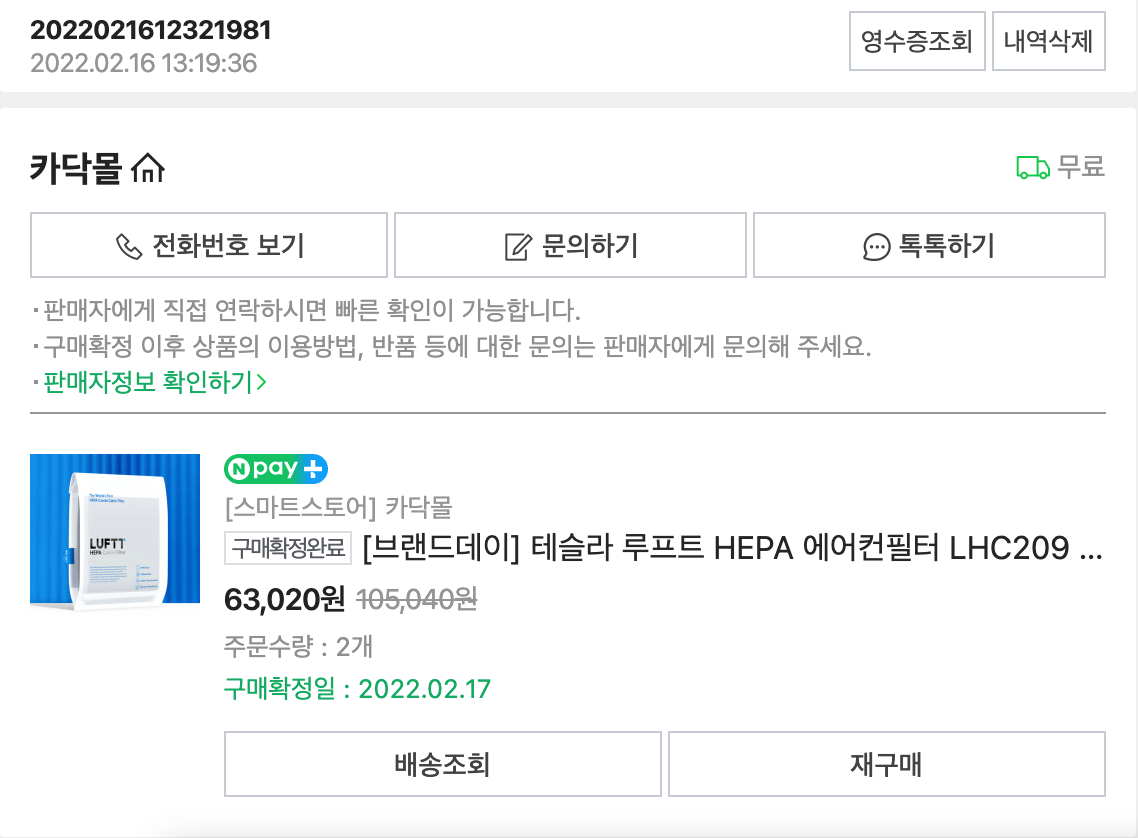Click the pencil edit icon in 문의하기
The image size is (1138, 838).
pos(518,246)
